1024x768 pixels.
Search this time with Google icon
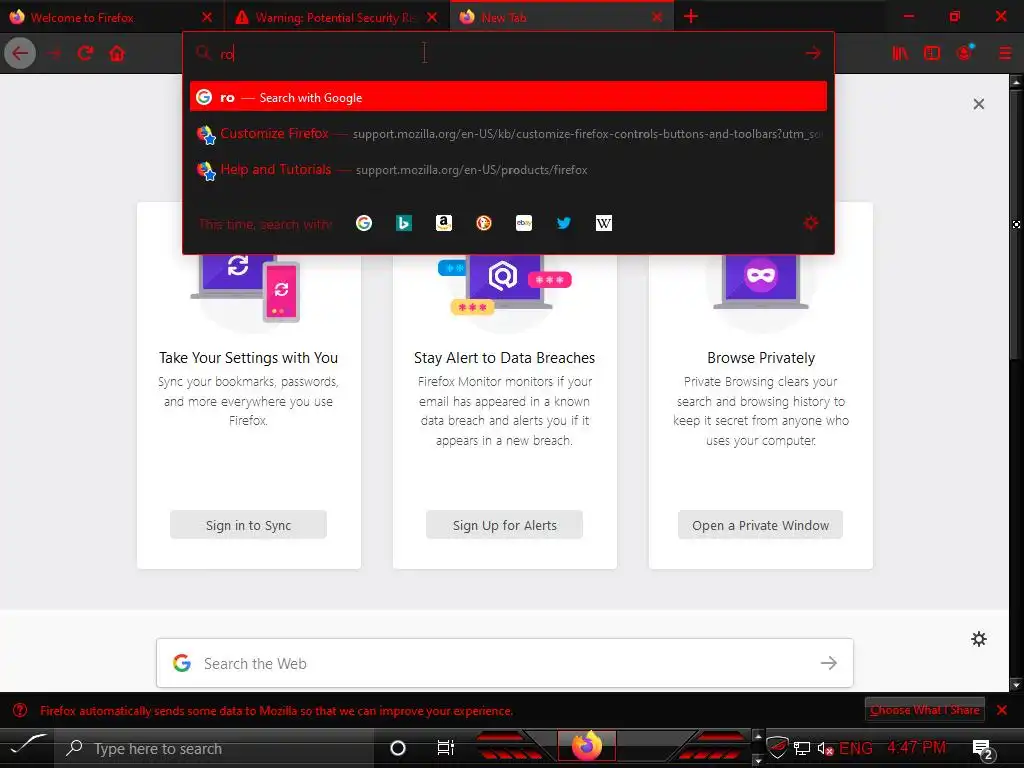pos(364,223)
